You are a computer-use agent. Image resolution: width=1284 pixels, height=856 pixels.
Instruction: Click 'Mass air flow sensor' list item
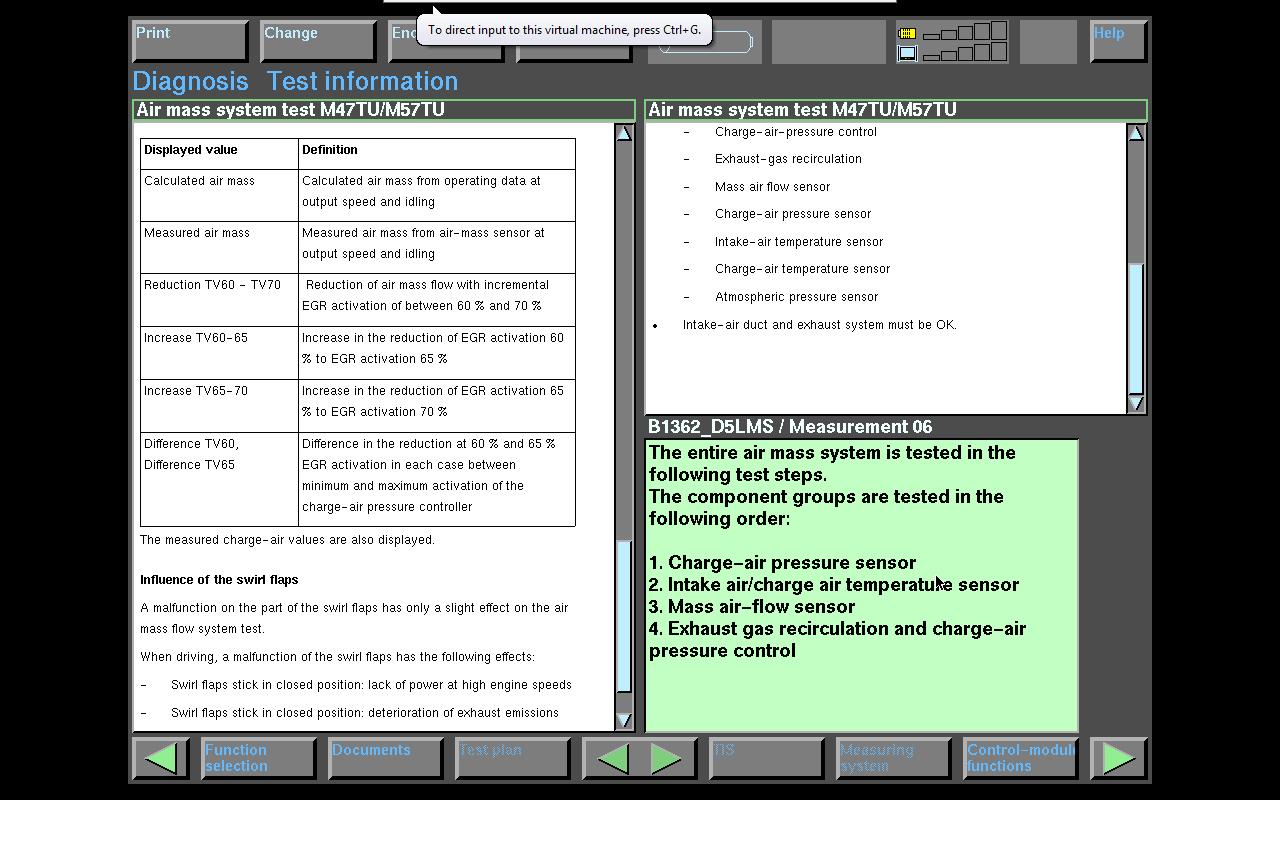coord(772,187)
